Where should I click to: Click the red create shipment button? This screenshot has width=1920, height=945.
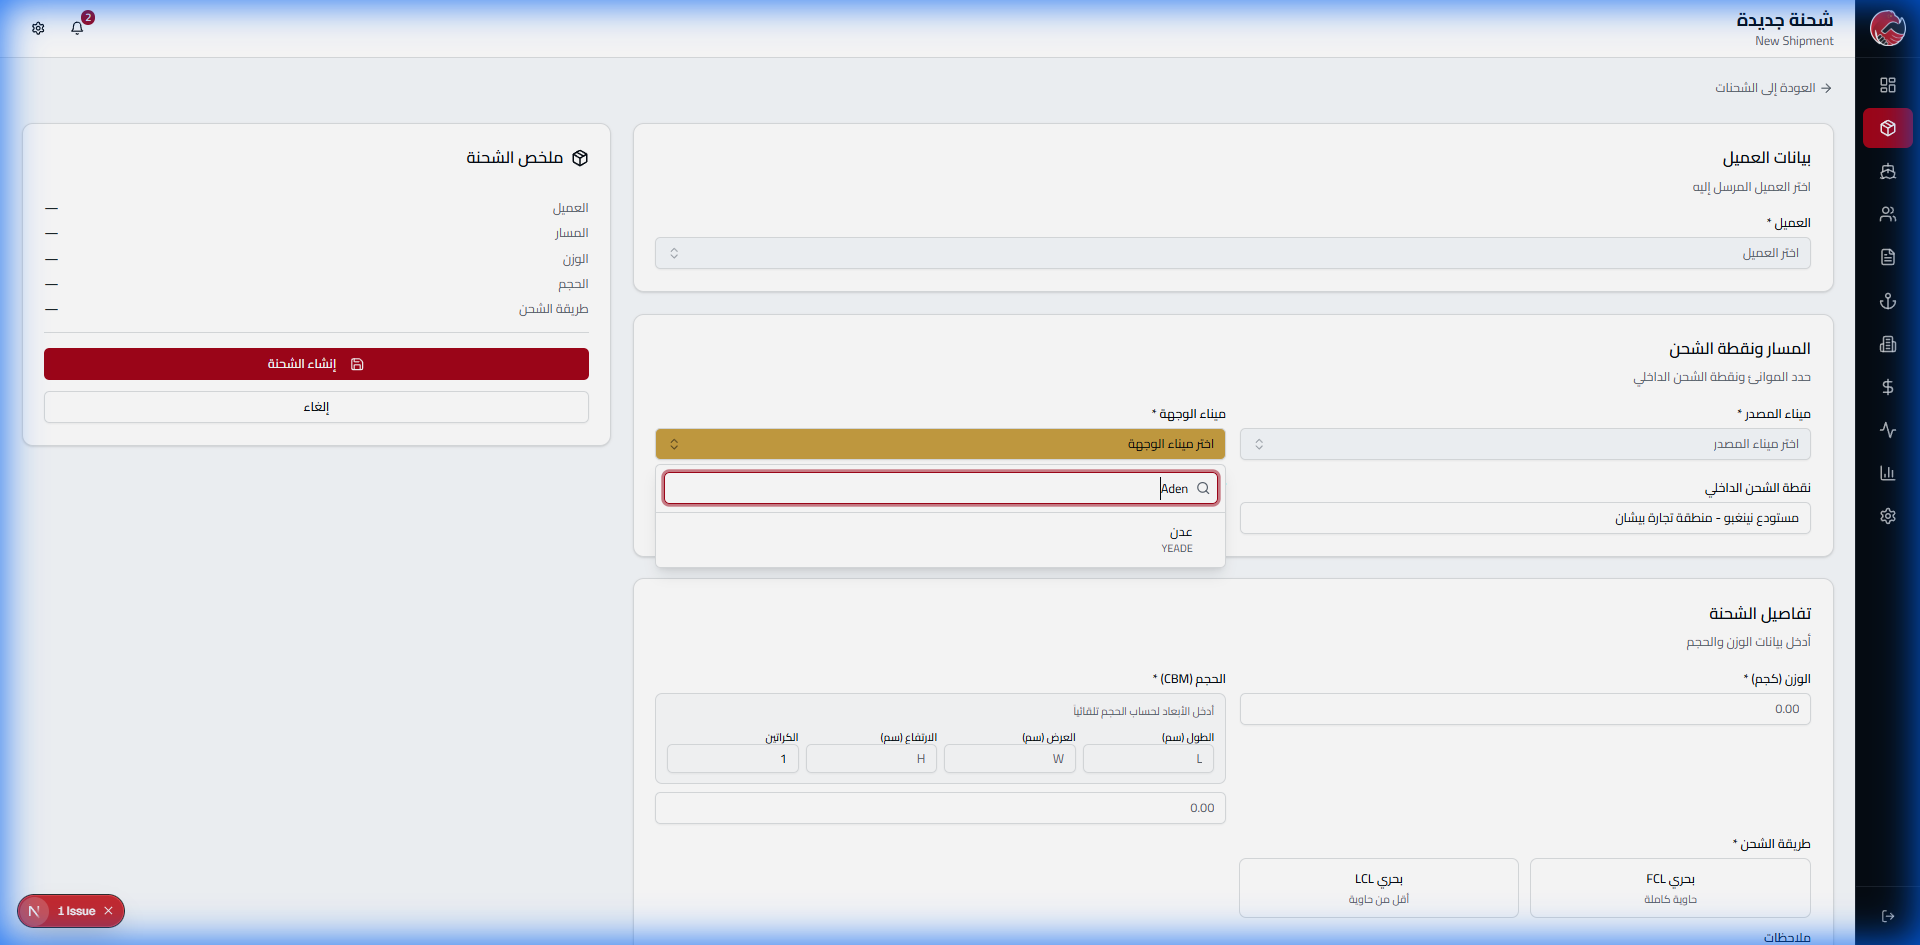tap(316, 364)
